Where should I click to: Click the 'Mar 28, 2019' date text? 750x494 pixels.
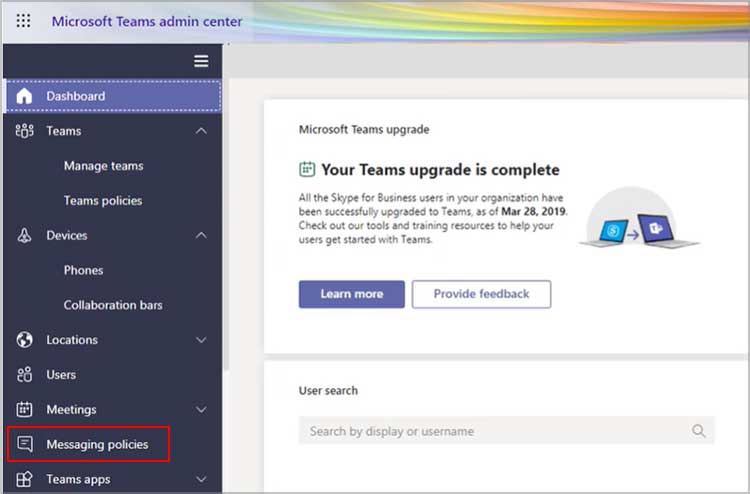533,211
